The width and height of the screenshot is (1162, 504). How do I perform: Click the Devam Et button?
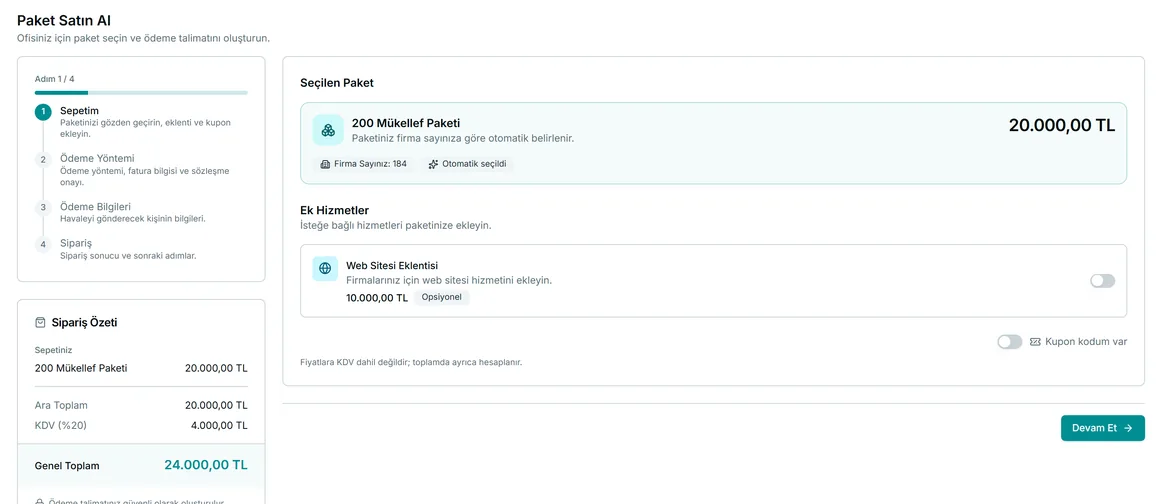[x=1103, y=428]
